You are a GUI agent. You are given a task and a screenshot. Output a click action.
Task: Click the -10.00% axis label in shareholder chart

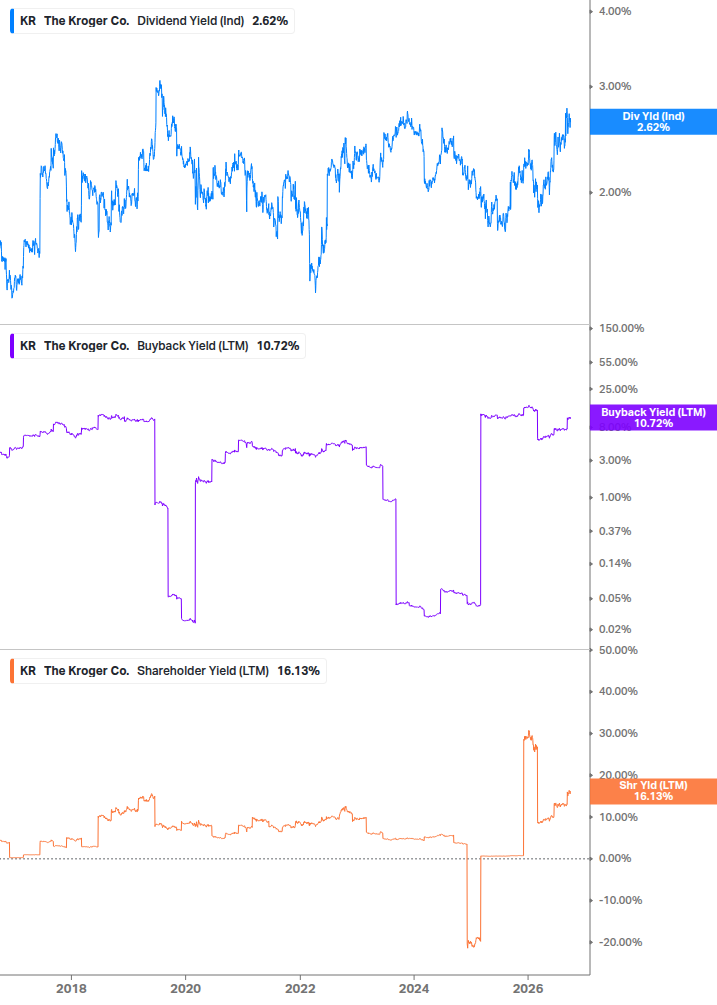[x=620, y=901]
